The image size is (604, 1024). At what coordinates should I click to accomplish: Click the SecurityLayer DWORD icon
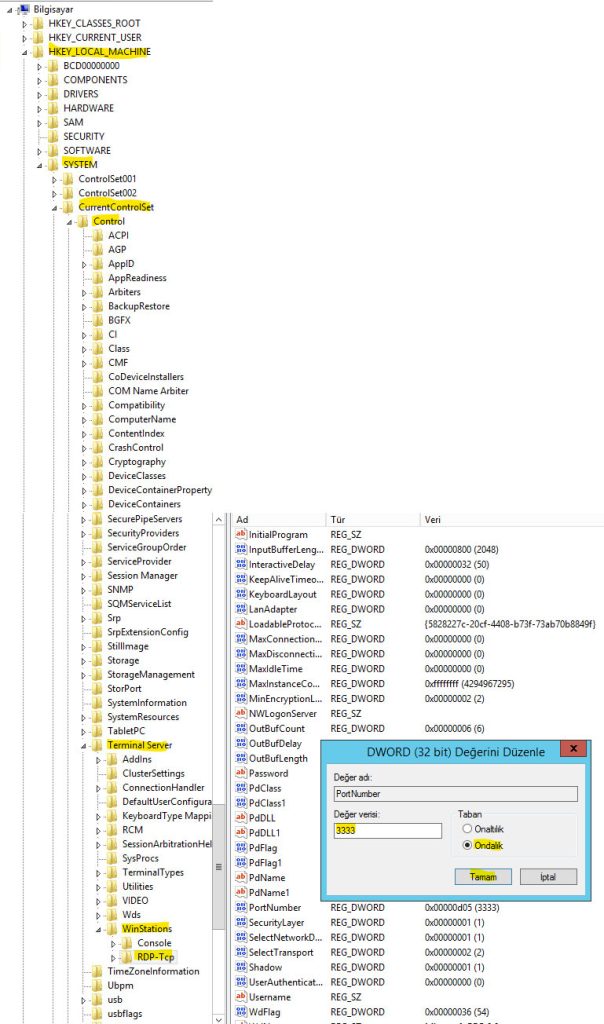240,922
